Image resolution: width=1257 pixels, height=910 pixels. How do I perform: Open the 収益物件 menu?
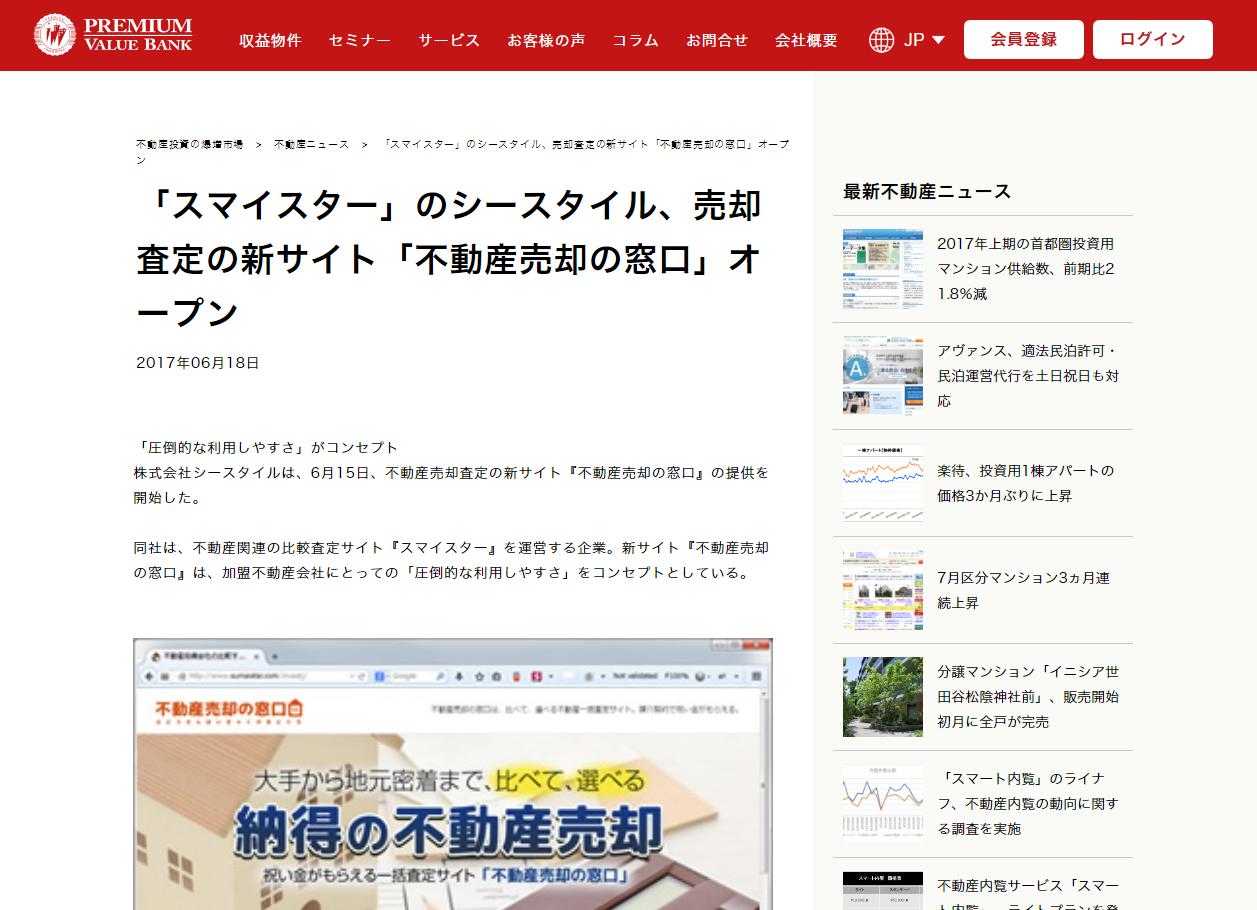pos(270,40)
